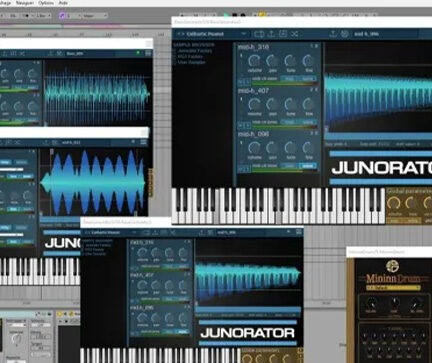
Task: Click previous/next preset arrows in largest Junorator
Action: [180, 34]
